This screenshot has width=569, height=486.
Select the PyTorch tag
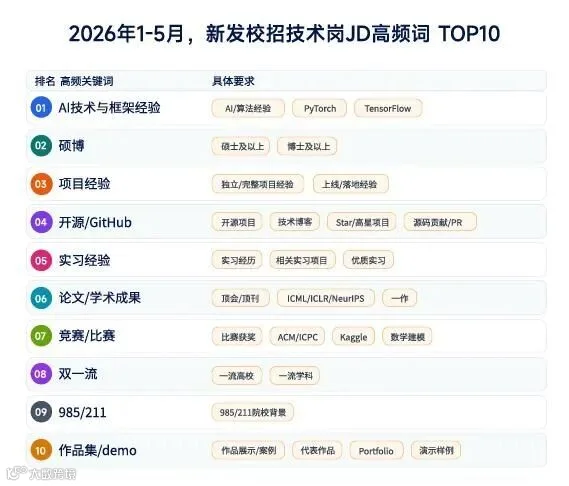(320, 108)
